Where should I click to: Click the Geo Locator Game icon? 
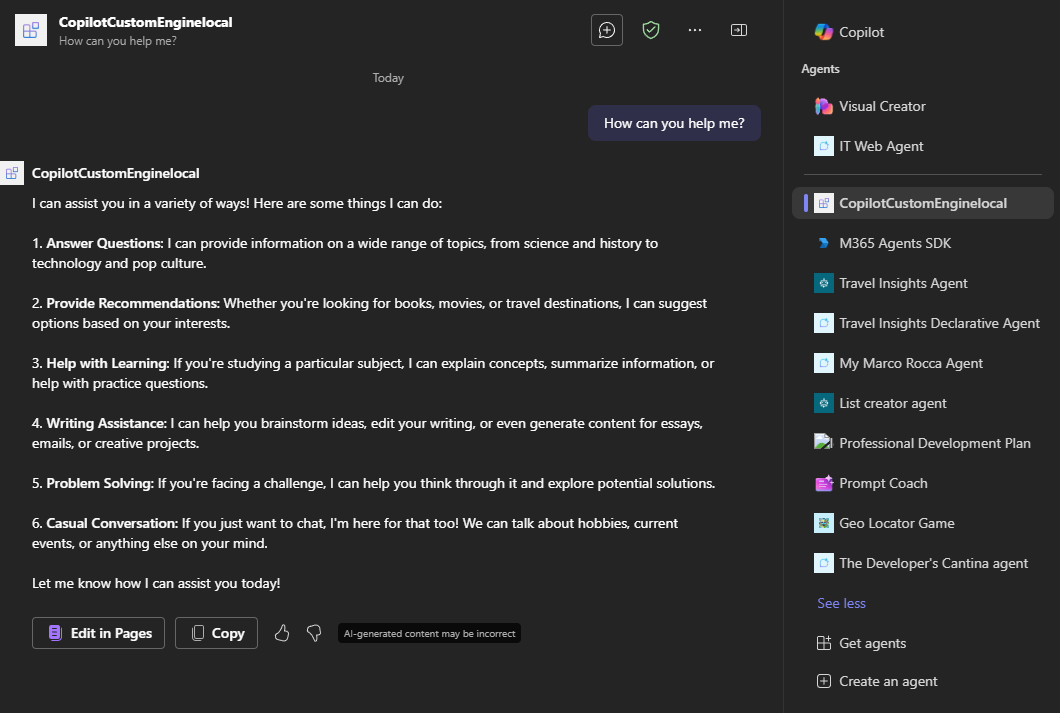pyautogui.click(x=823, y=523)
